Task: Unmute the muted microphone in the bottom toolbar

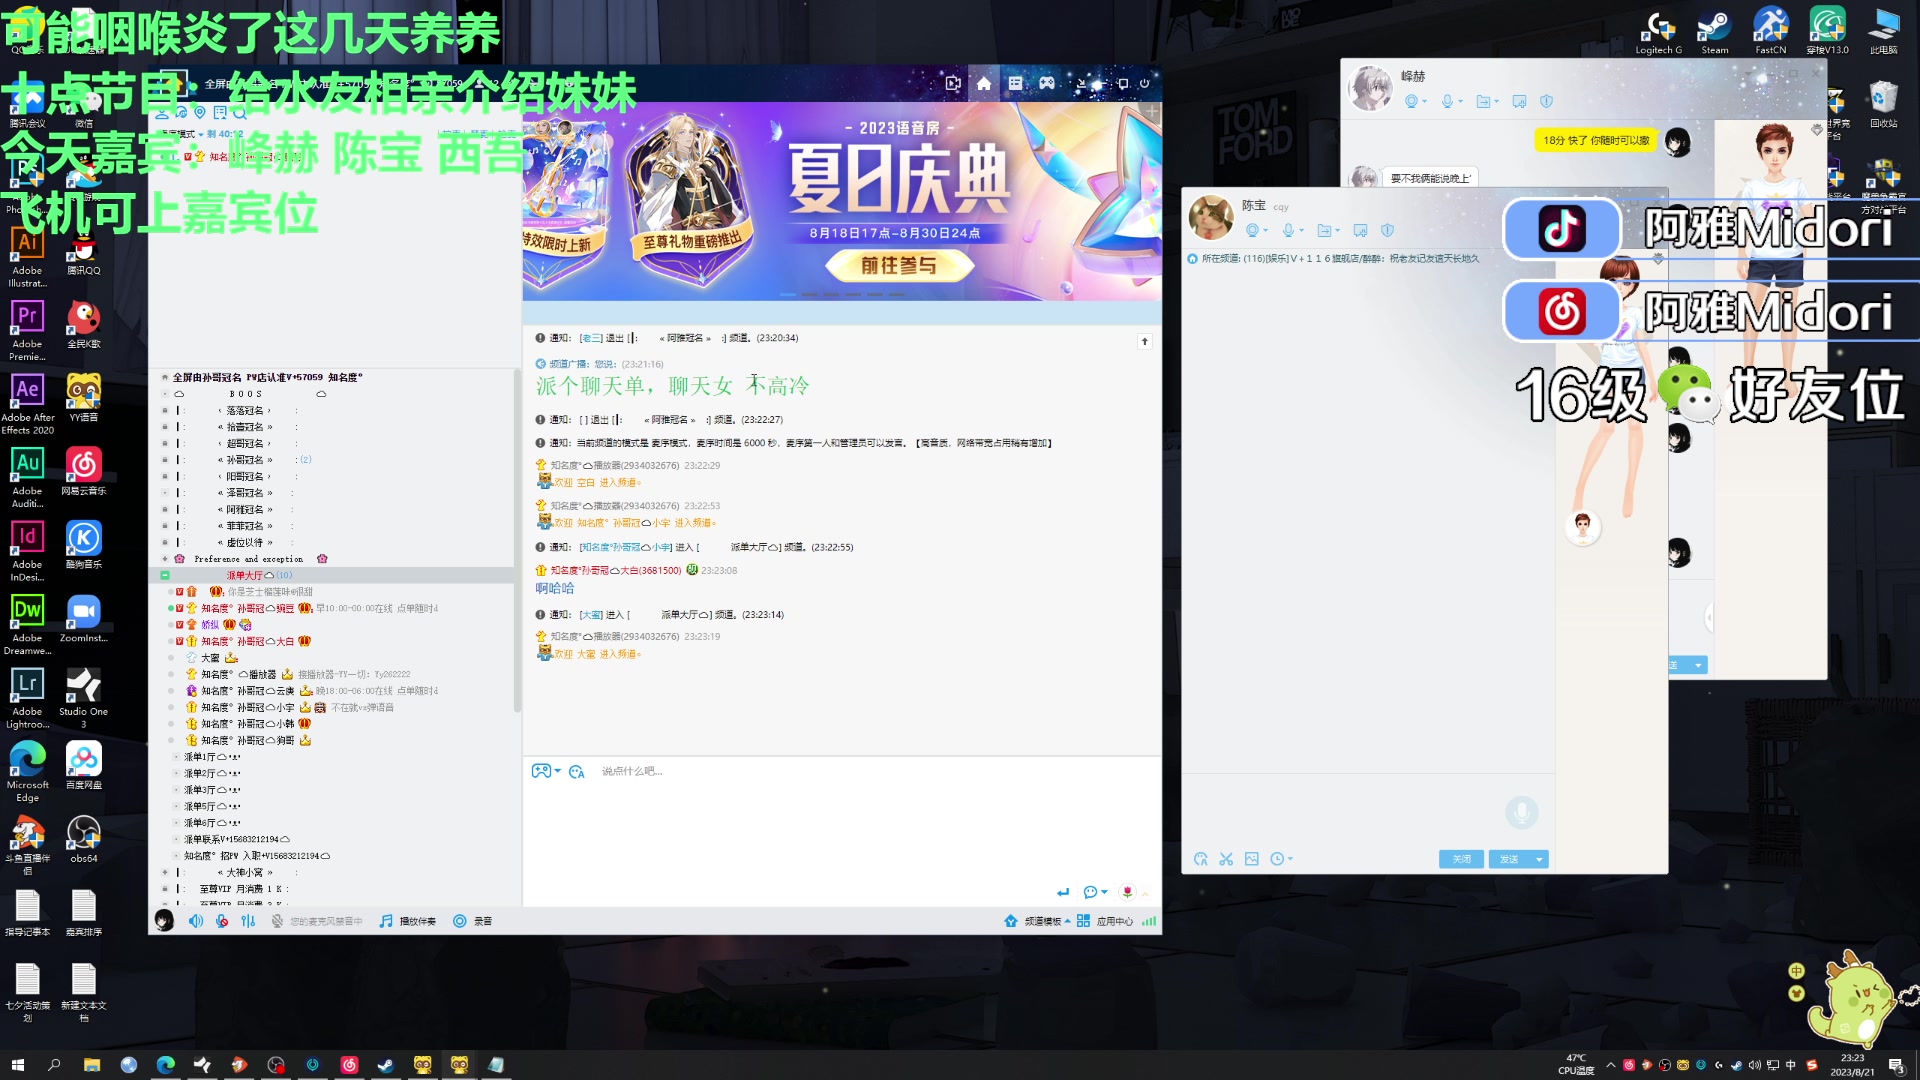Action: pos(221,921)
